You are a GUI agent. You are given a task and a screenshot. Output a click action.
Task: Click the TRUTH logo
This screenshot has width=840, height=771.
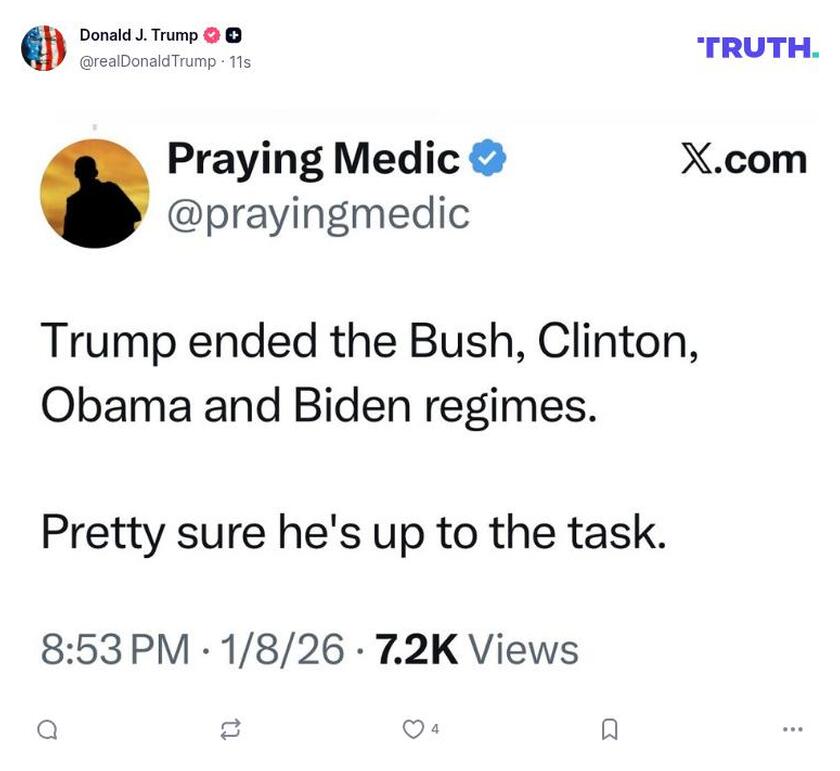pyautogui.click(x=758, y=45)
